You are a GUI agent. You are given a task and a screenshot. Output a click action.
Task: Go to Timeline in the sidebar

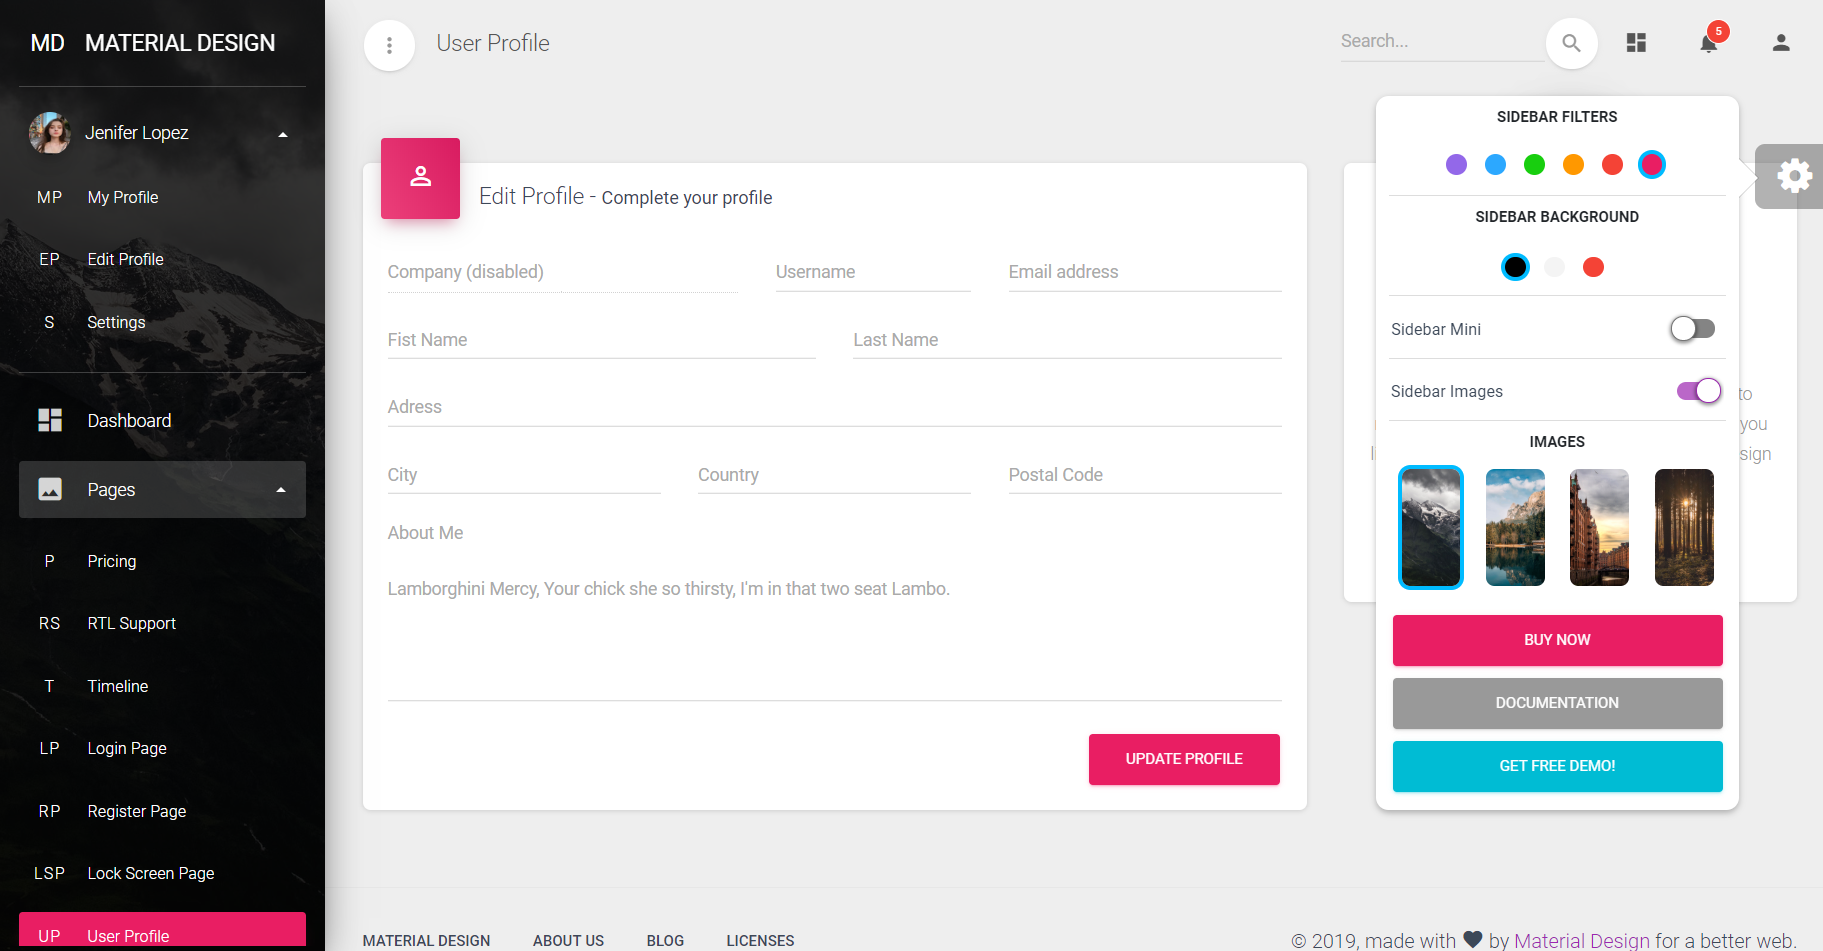tap(117, 686)
